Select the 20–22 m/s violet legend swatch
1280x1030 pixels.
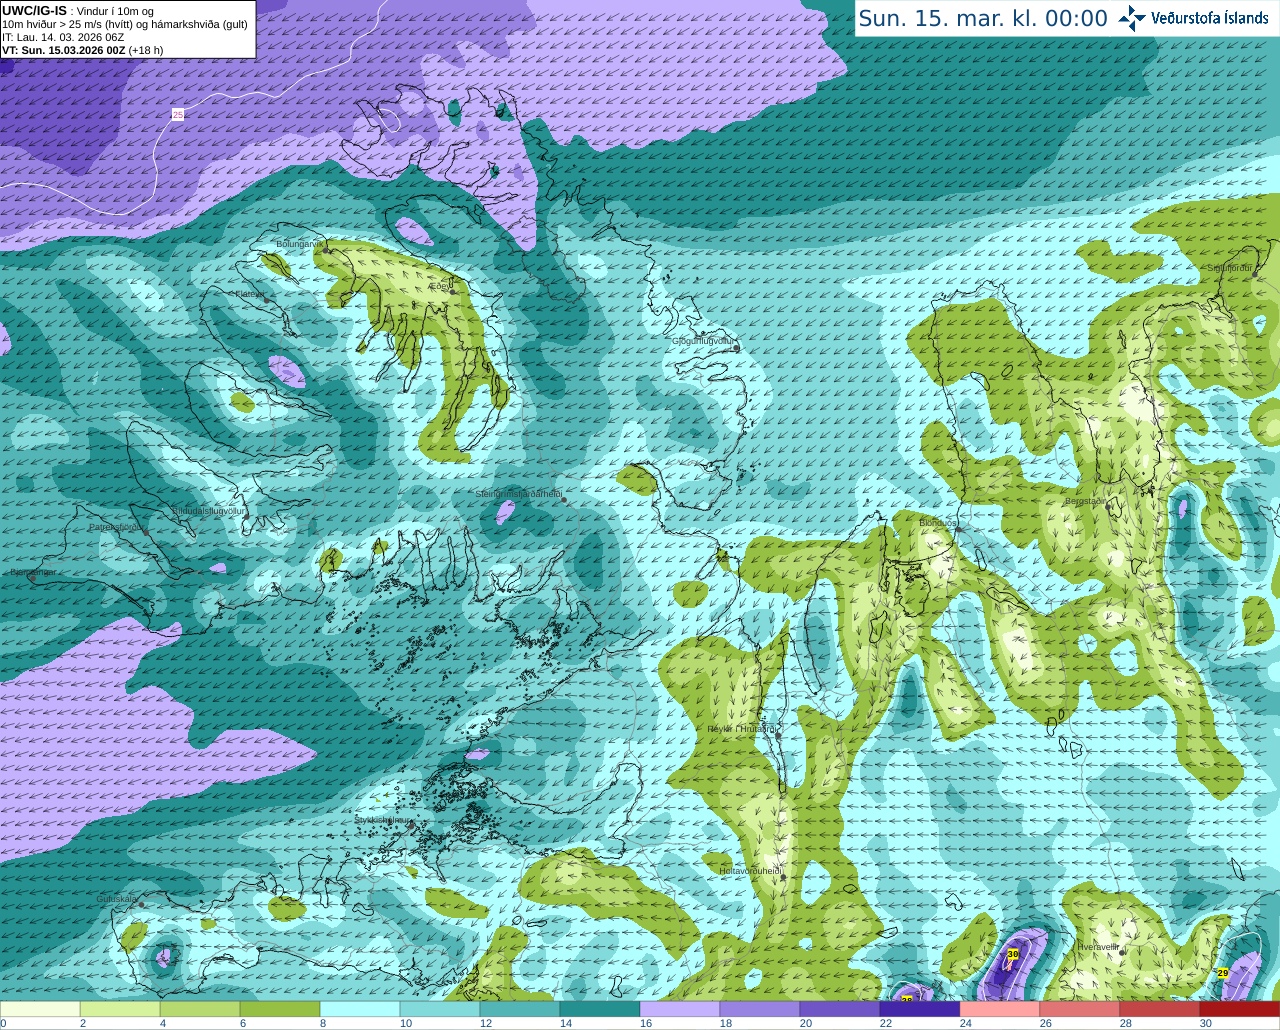tap(840, 1009)
